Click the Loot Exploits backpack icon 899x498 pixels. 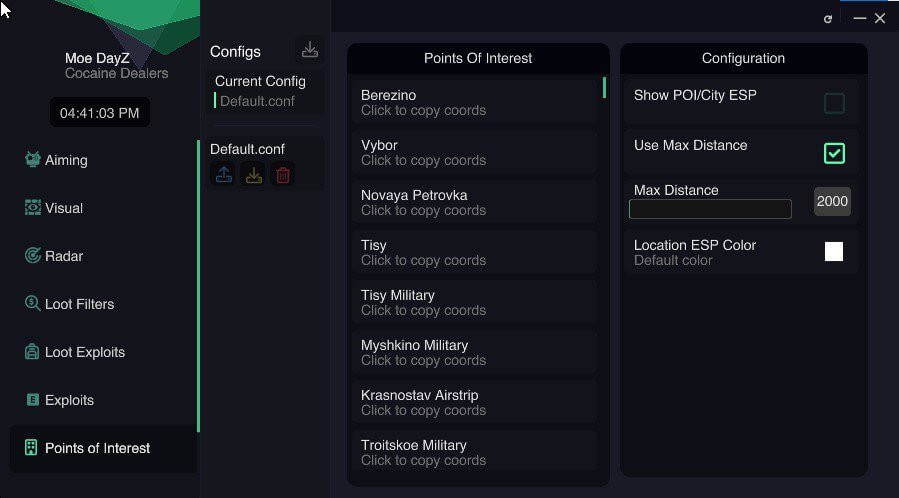(32, 351)
